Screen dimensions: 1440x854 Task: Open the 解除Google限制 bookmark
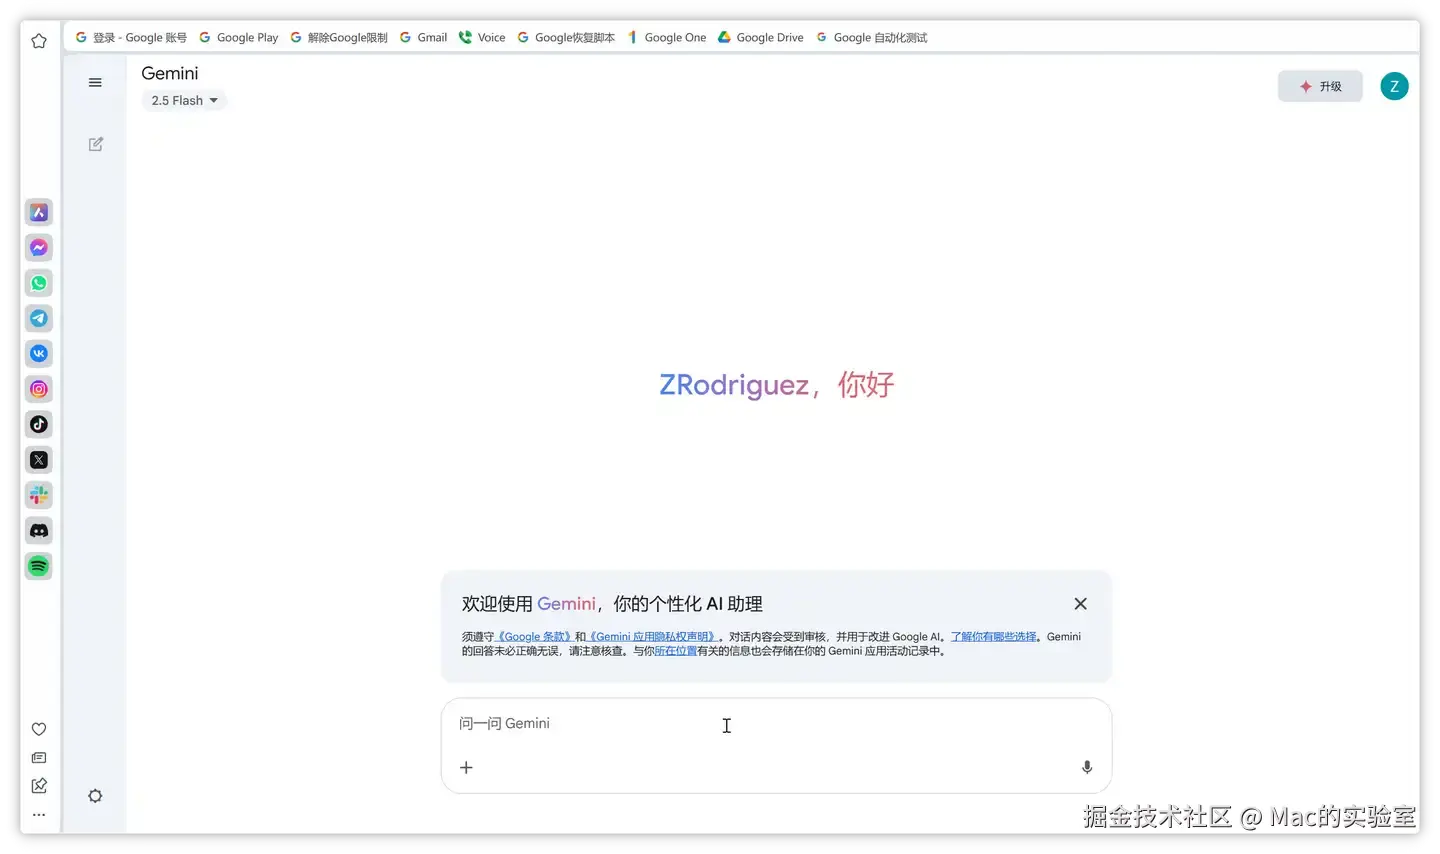(339, 37)
